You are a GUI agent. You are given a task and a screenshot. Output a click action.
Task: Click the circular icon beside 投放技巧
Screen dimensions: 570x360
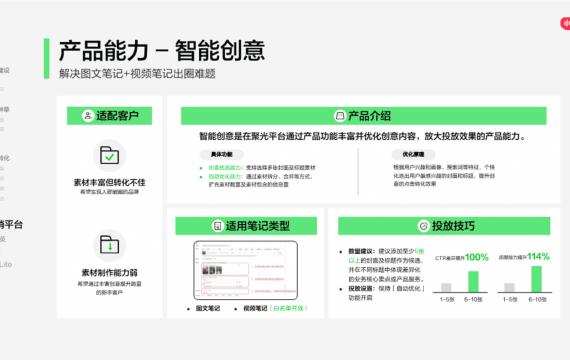[424, 226]
